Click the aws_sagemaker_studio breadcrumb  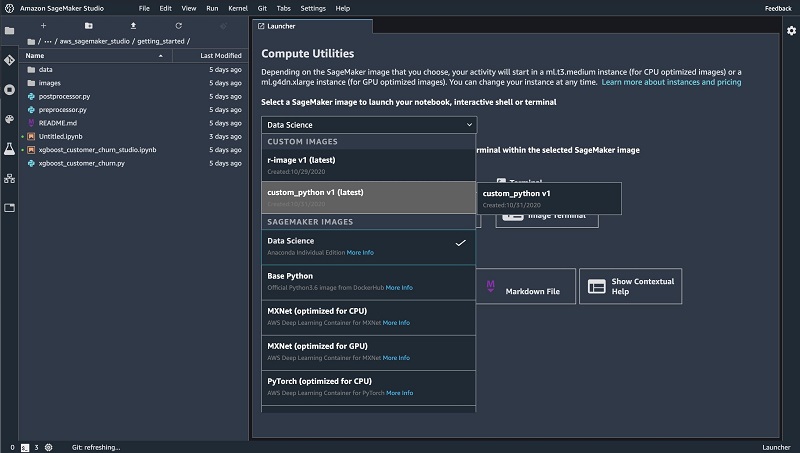94,41
